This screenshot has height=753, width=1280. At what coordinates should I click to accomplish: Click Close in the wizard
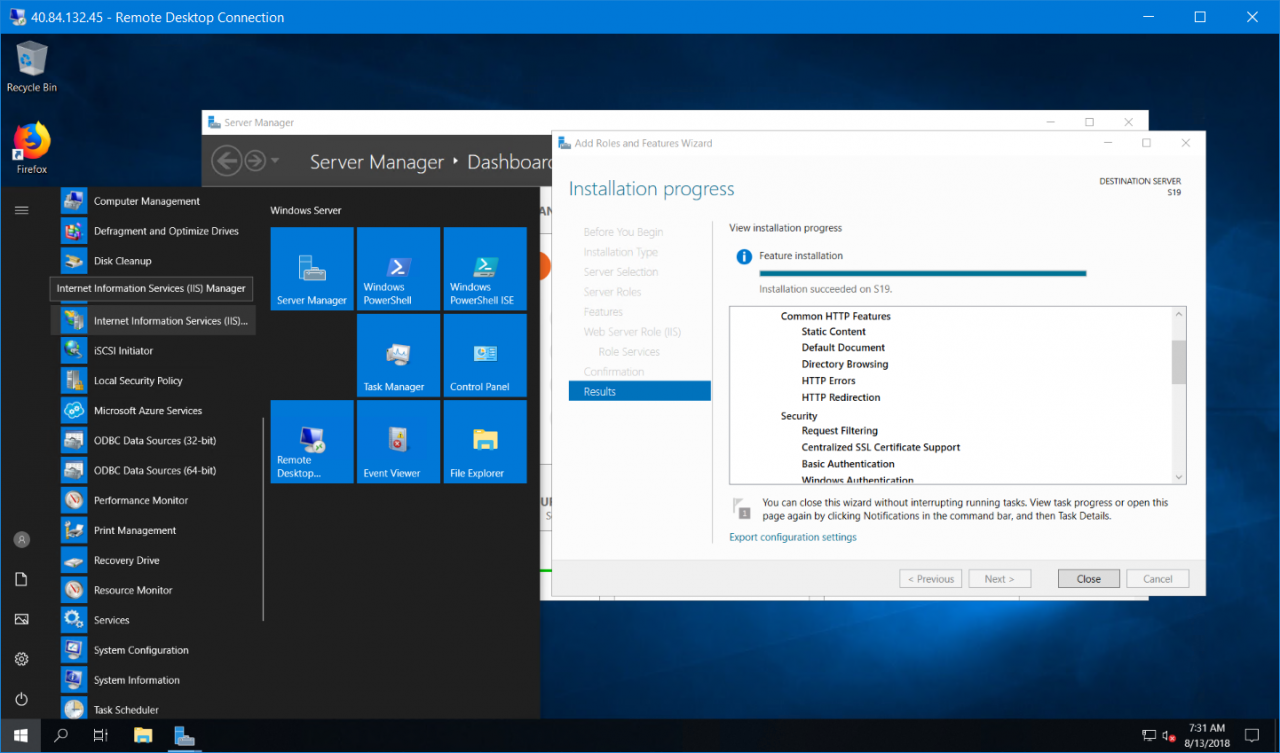click(x=1089, y=579)
